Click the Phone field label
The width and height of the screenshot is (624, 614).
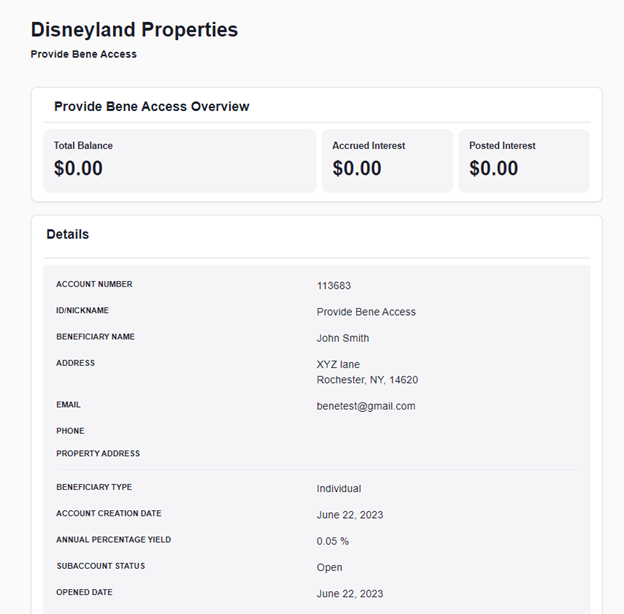point(70,431)
